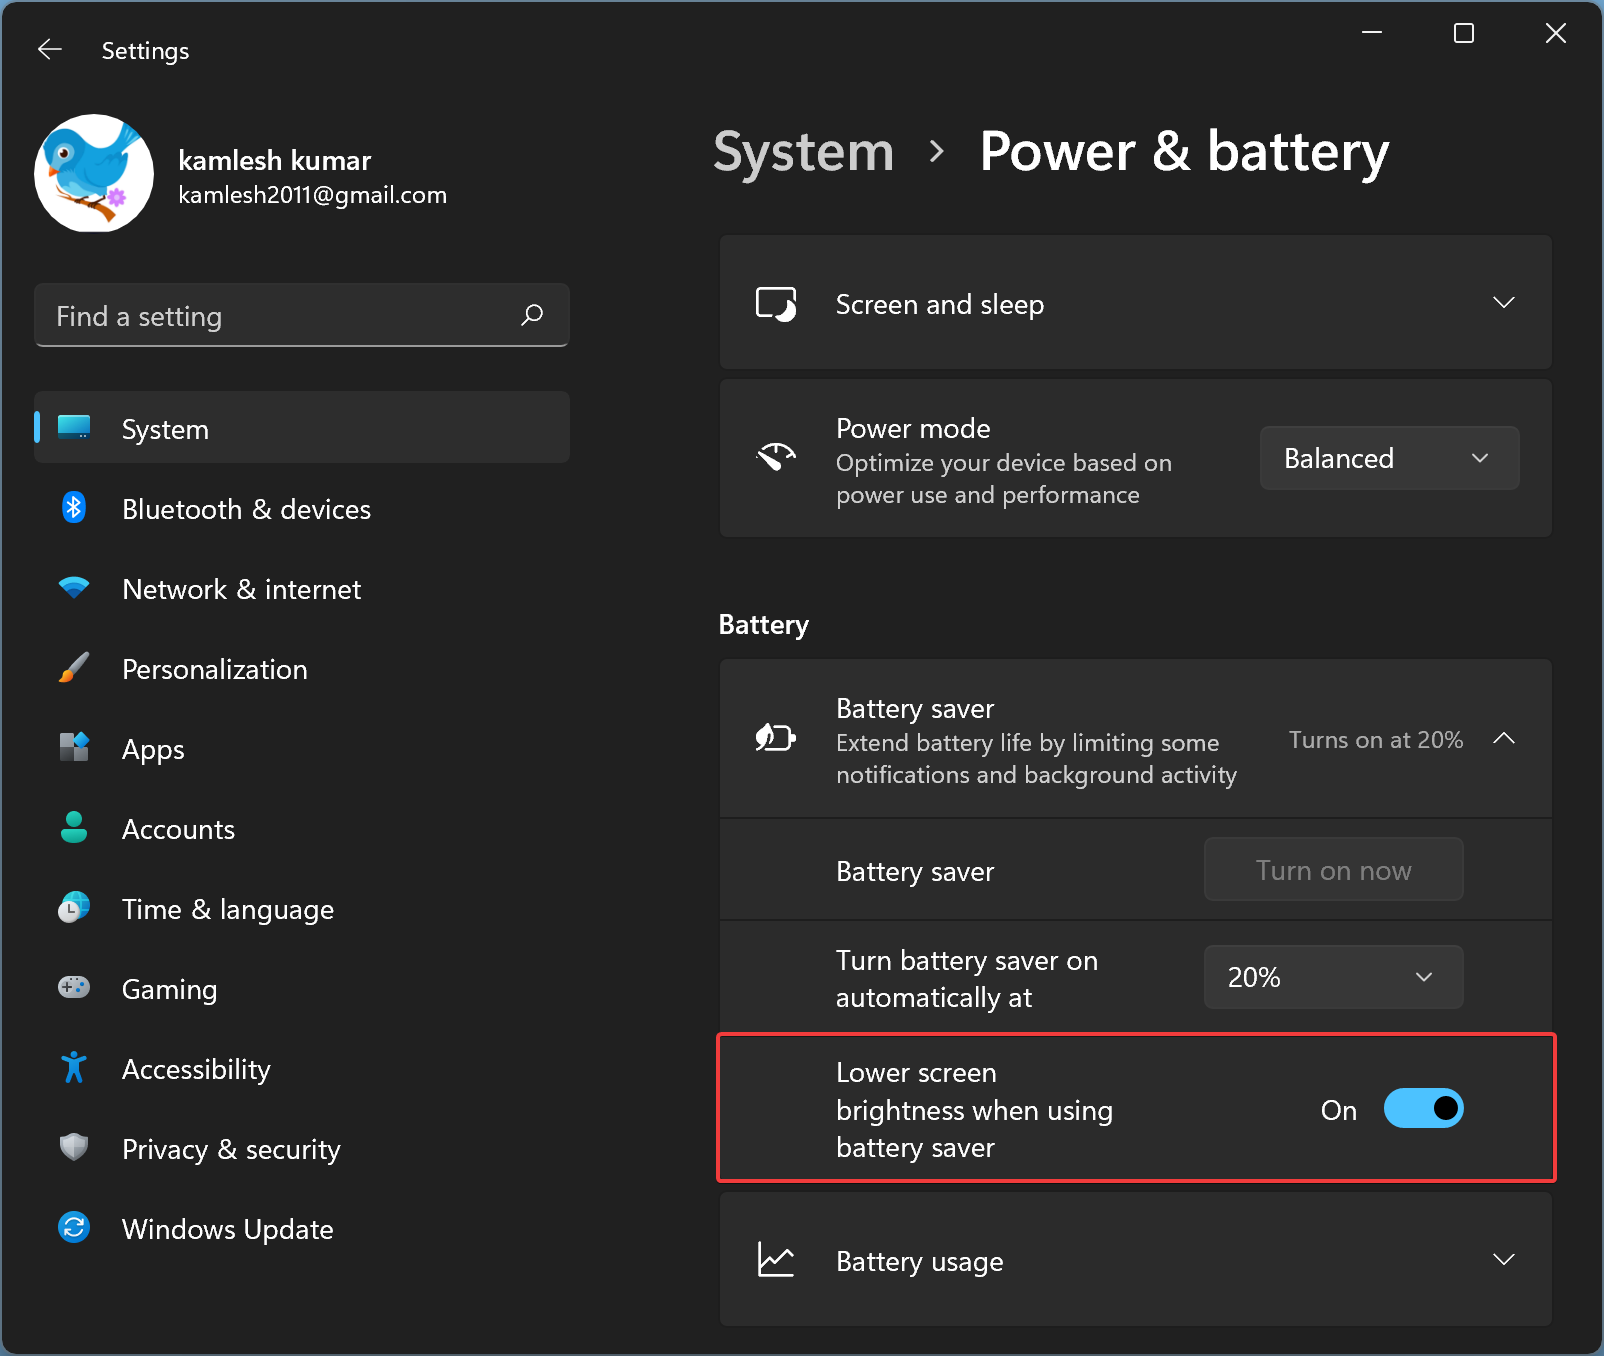This screenshot has width=1604, height=1356.
Task: Collapse the Battery saver section chevron
Action: 1504,739
